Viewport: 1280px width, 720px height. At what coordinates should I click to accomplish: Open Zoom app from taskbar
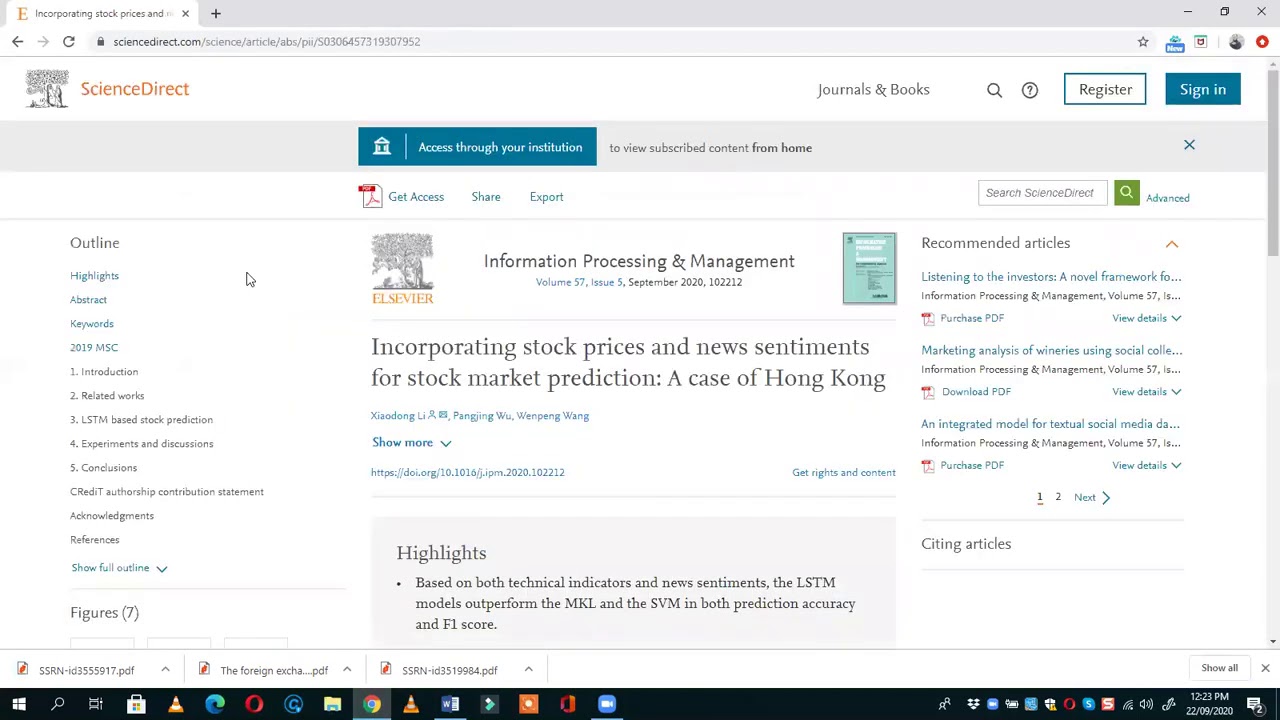click(x=607, y=704)
